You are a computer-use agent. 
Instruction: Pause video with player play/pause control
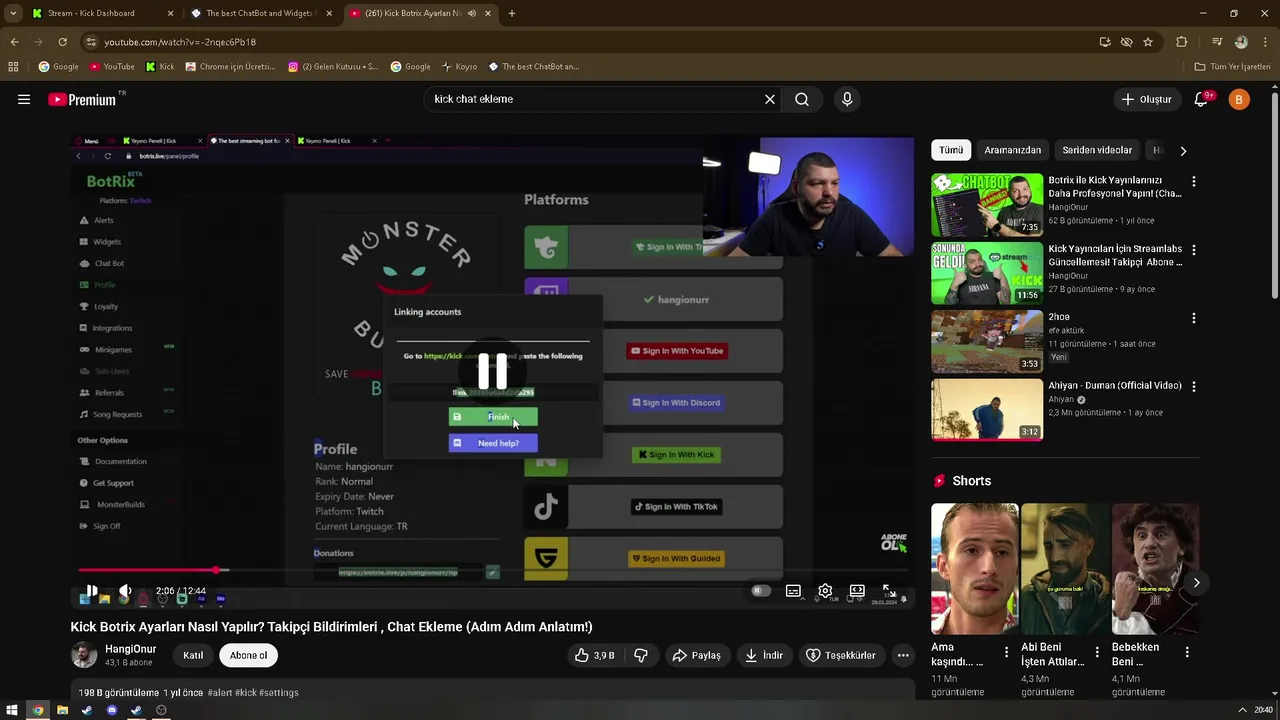pyautogui.click(x=91, y=591)
